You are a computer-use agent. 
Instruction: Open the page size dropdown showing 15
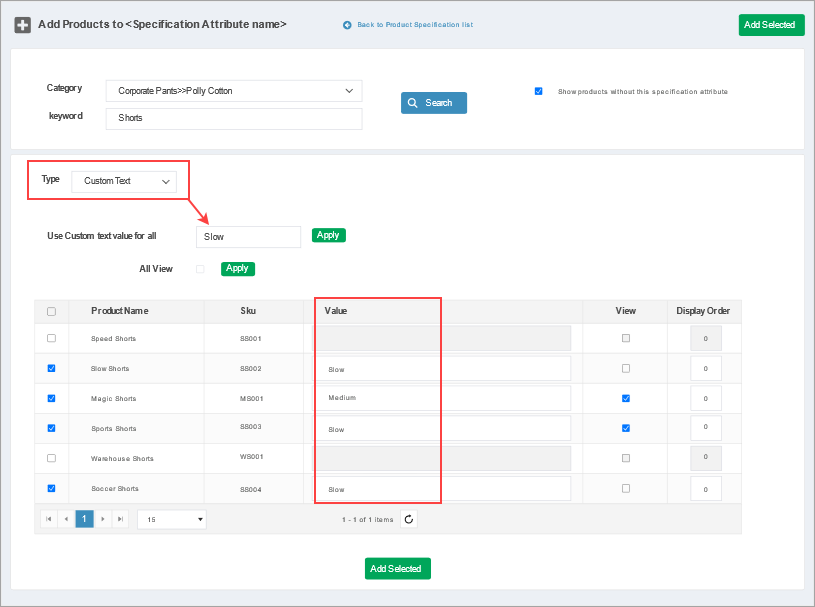[171, 519]
